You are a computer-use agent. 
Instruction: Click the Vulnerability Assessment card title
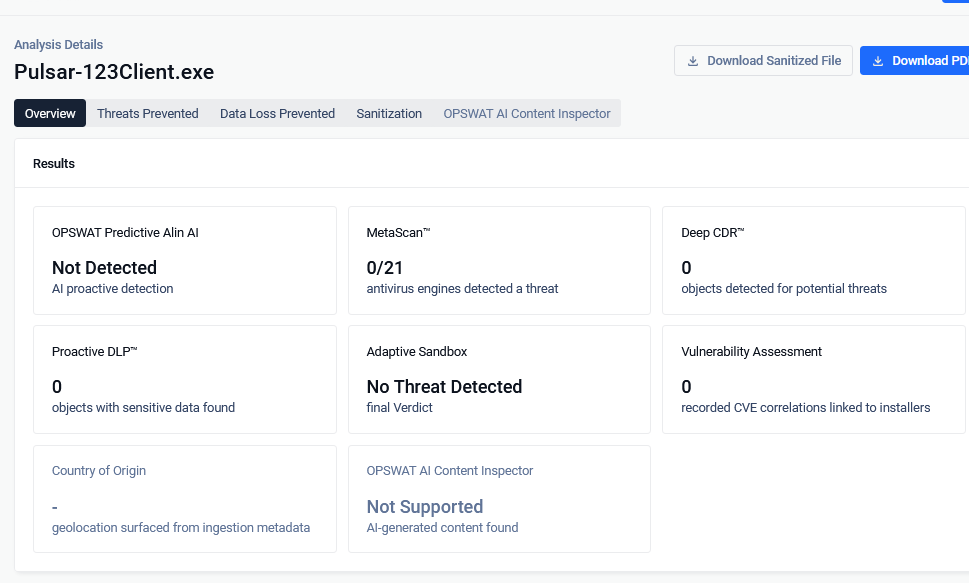751,351
